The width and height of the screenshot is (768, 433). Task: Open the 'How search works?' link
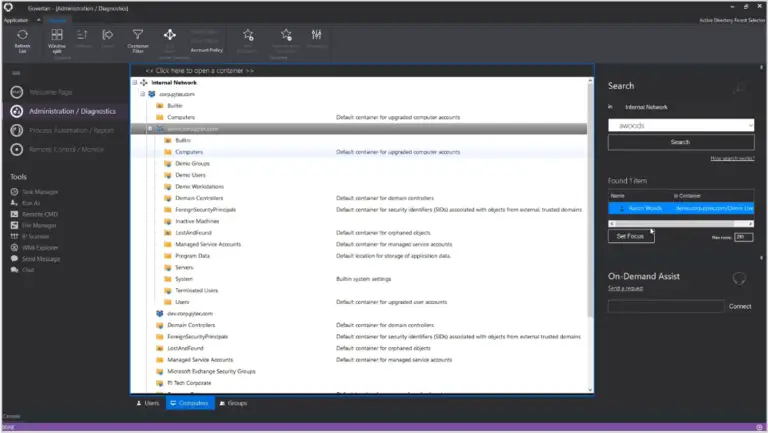732,158
